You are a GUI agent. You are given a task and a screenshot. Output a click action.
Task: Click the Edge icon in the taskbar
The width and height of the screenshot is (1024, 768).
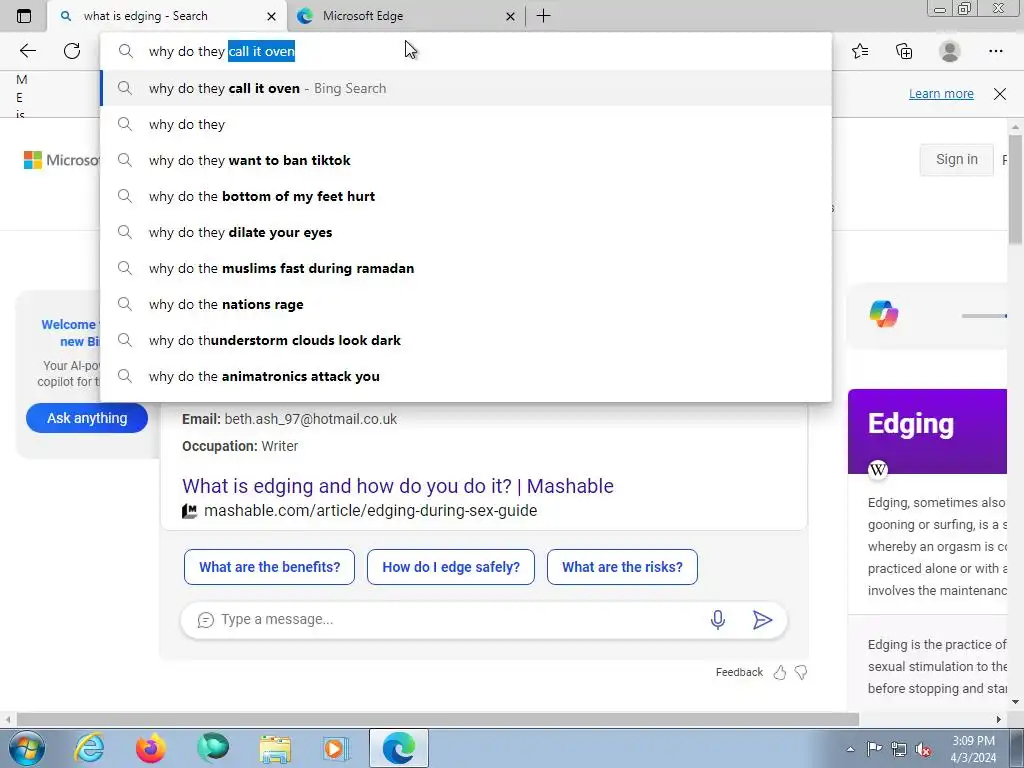(398, 748)
